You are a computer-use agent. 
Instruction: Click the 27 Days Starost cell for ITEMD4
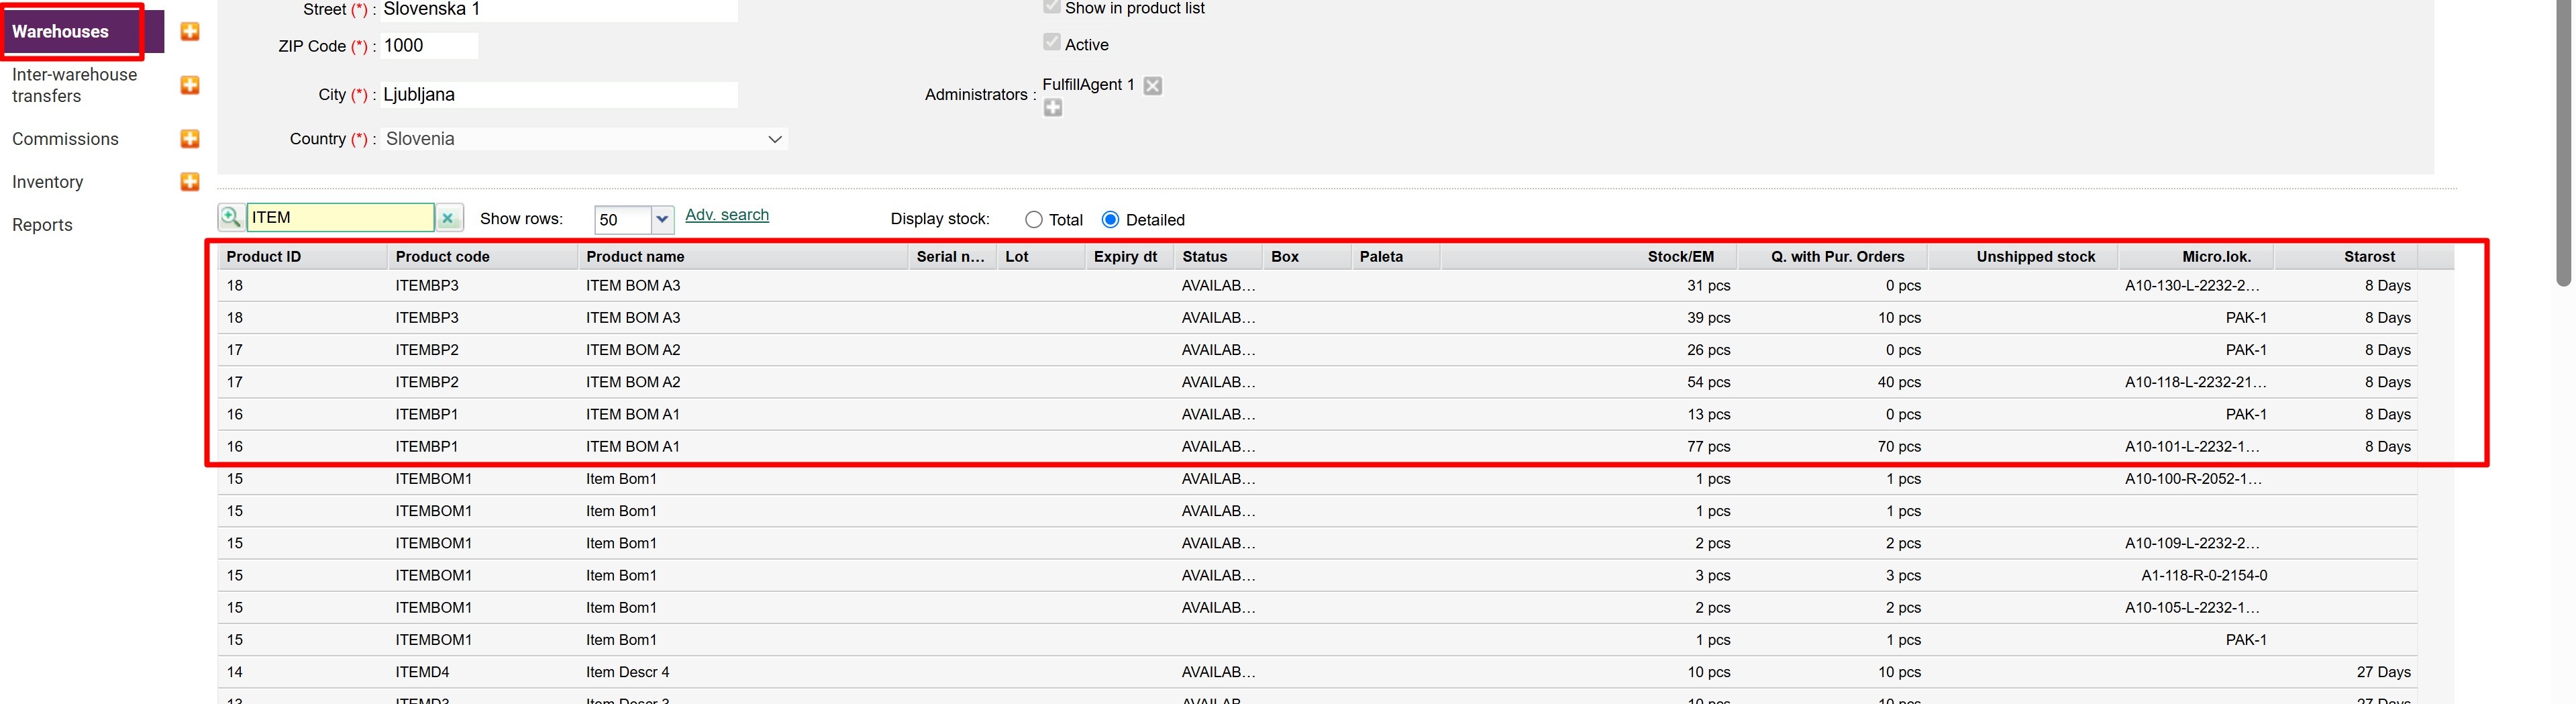(x=2383, y=672)
